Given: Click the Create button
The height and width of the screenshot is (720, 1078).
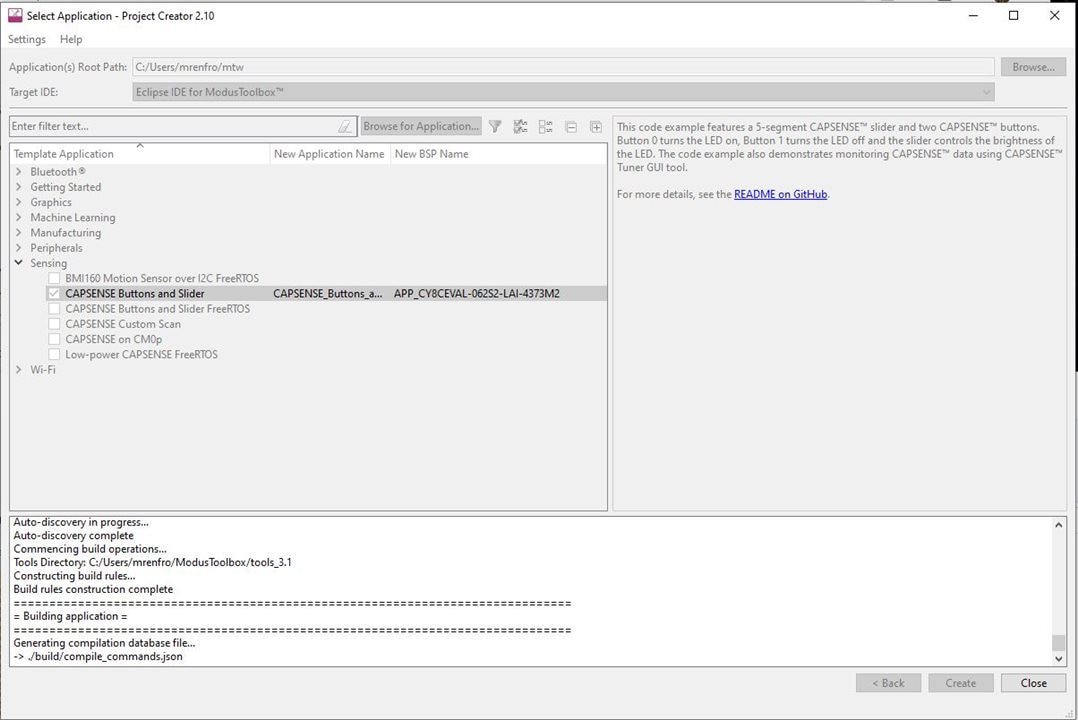Looking at the screenshot, I should [x=960, y=683].
